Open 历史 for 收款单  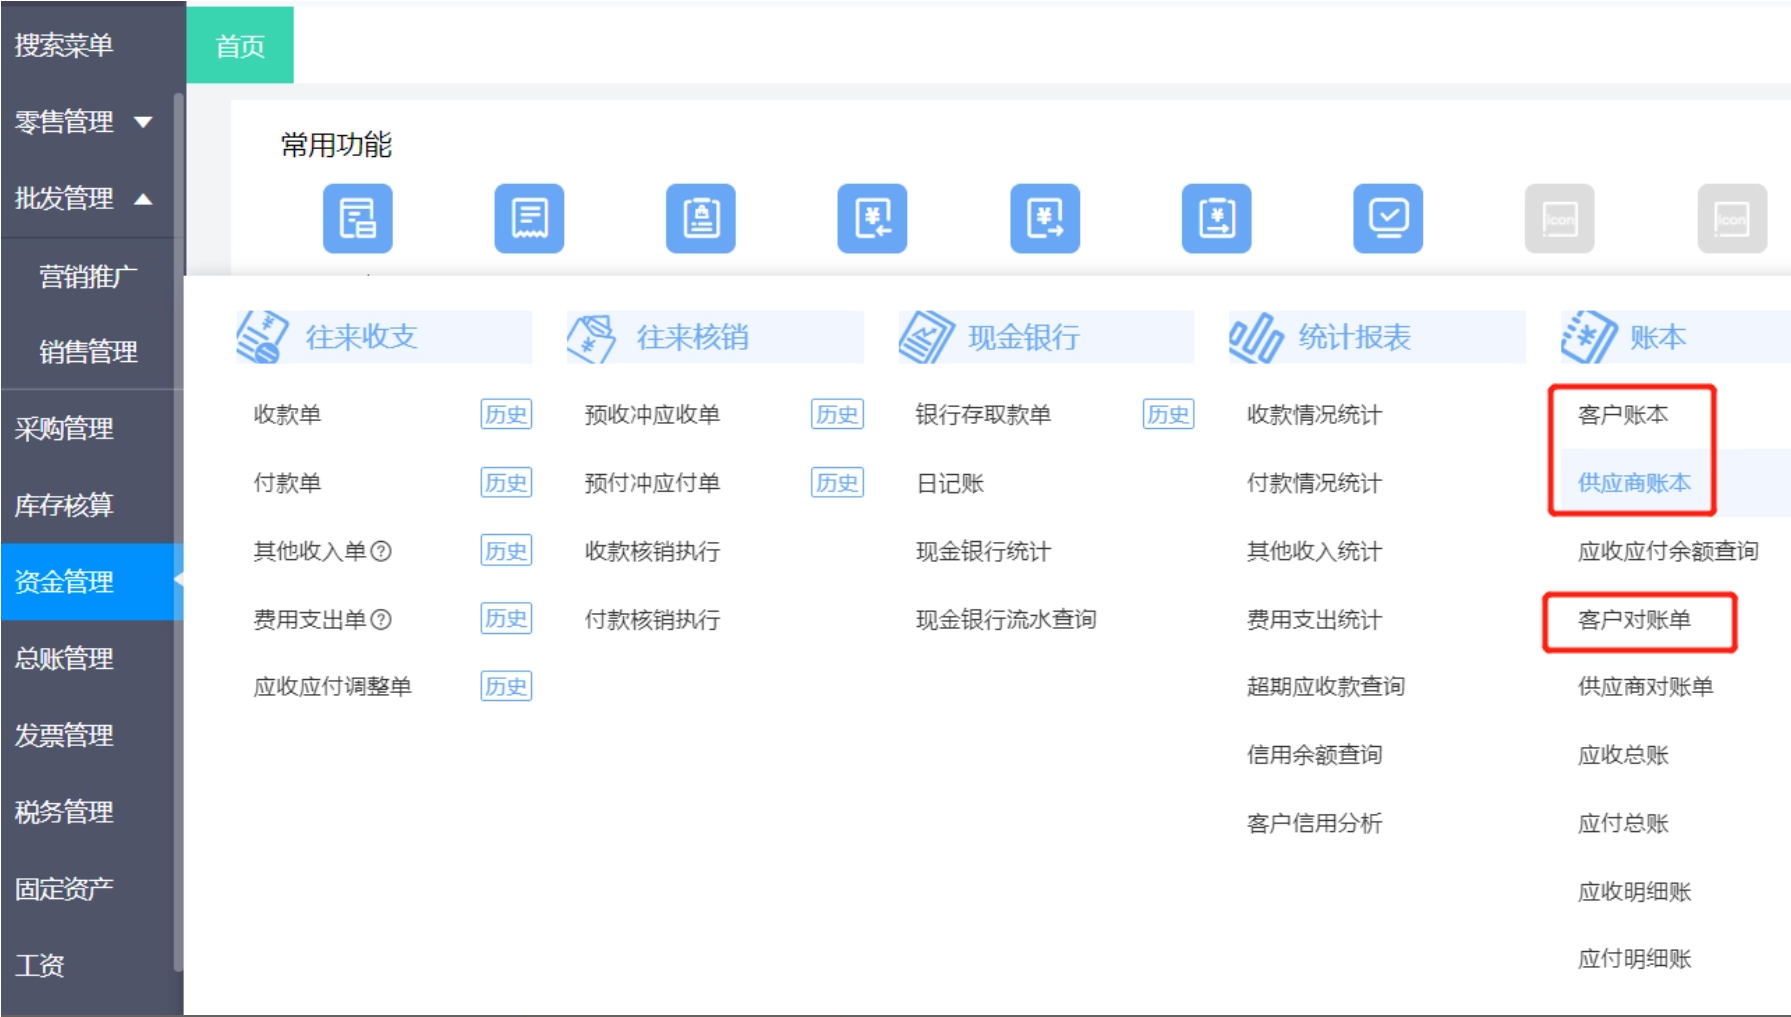click(x=505, y=414)
